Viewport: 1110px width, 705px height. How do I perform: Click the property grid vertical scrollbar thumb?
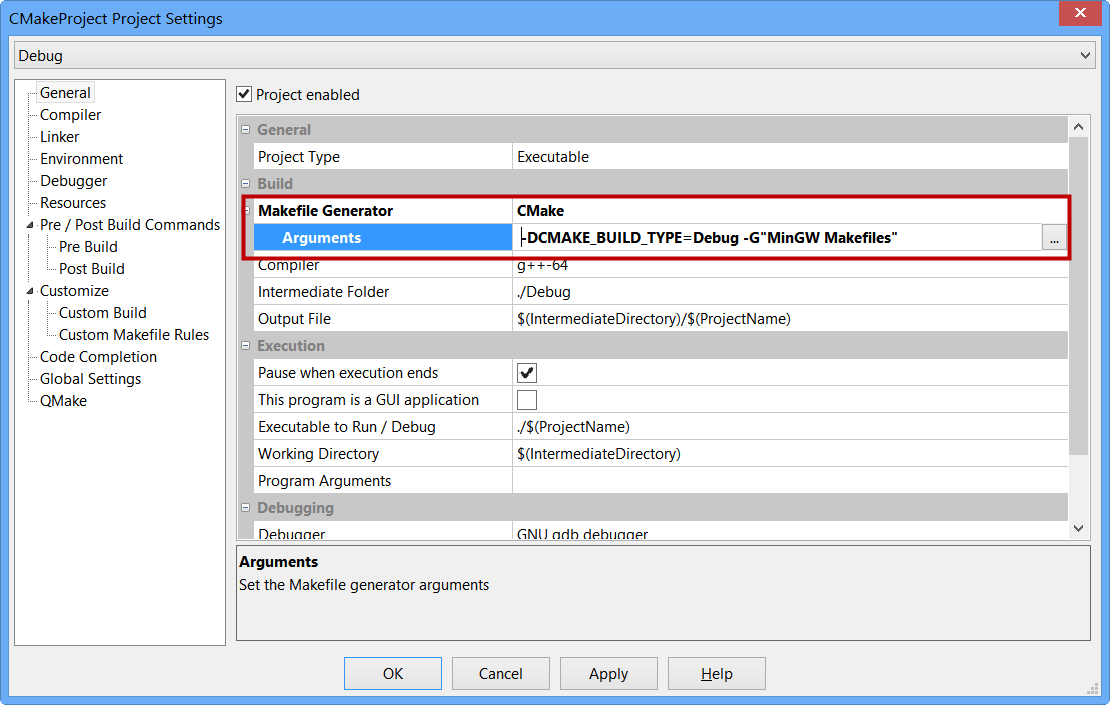pyautogui.click(x=1078, y=296)
